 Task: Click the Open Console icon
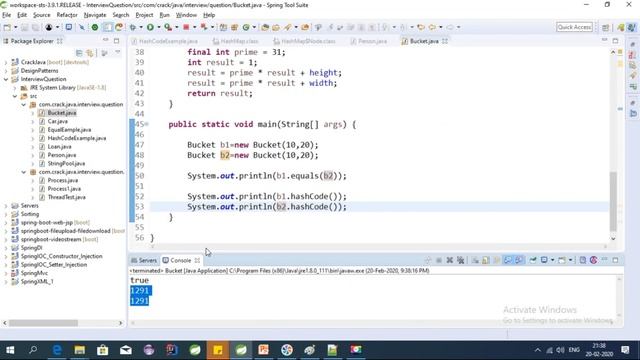pyautogui.click(x=562, y=260)
